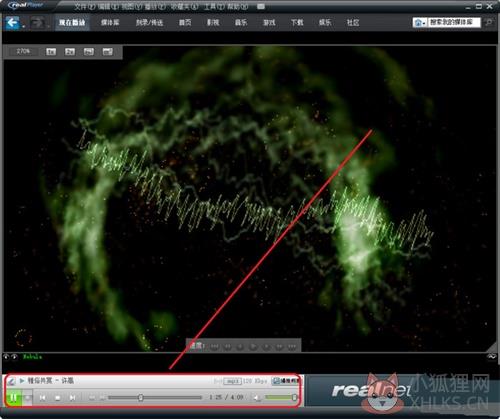Viewport: 500px width, 419px height.
Task: Open the dropdown beside the pause button
Action: (x=28, y=398)
